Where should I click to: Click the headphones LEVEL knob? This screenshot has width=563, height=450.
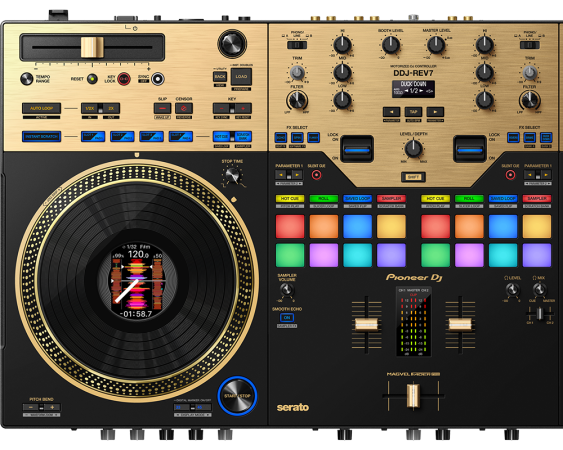pyautogui.click(x=512, y=290)
